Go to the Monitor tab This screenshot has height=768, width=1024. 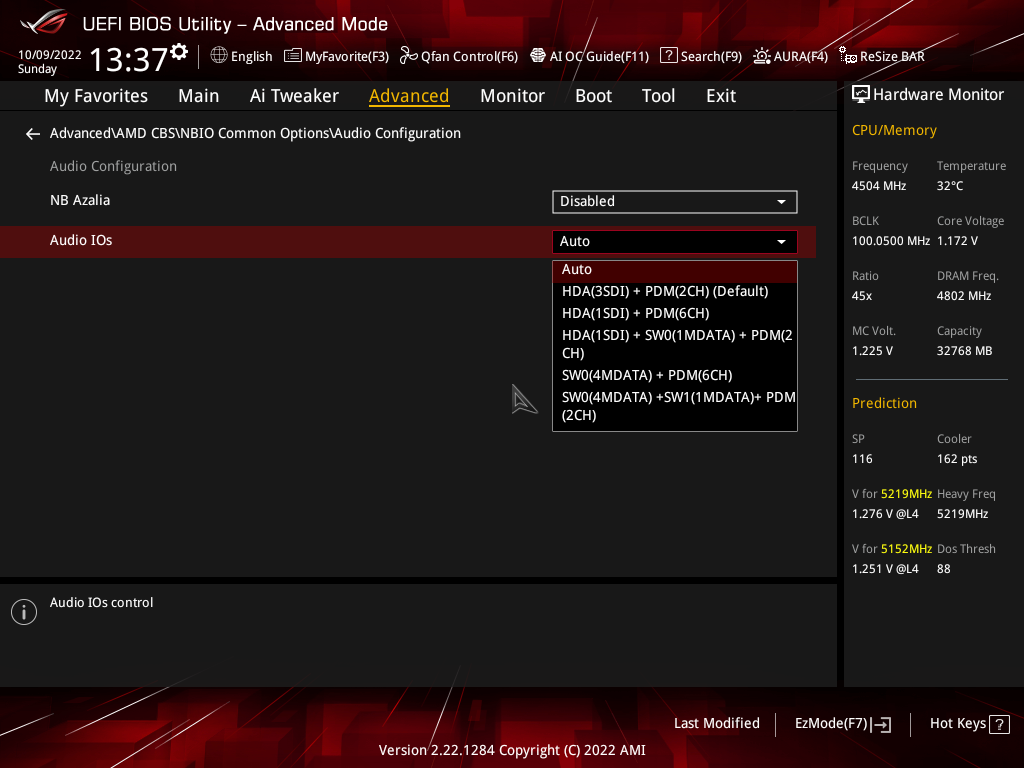(x=512, y=96)
